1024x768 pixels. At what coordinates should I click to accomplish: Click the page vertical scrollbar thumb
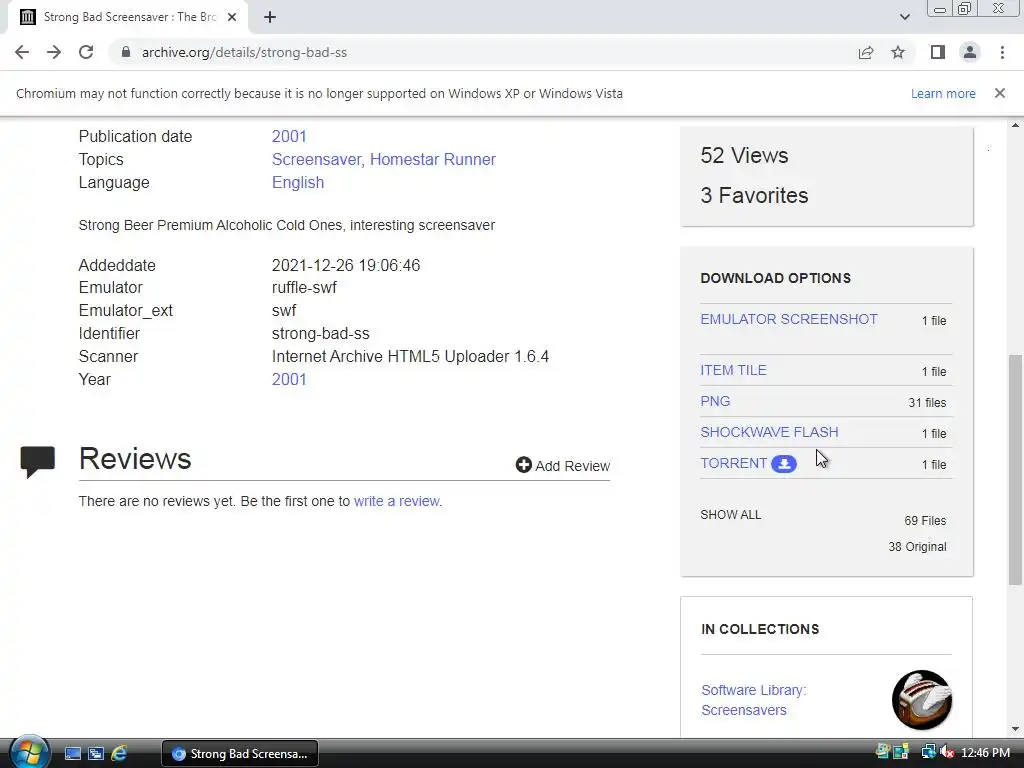click(1015, 470)
